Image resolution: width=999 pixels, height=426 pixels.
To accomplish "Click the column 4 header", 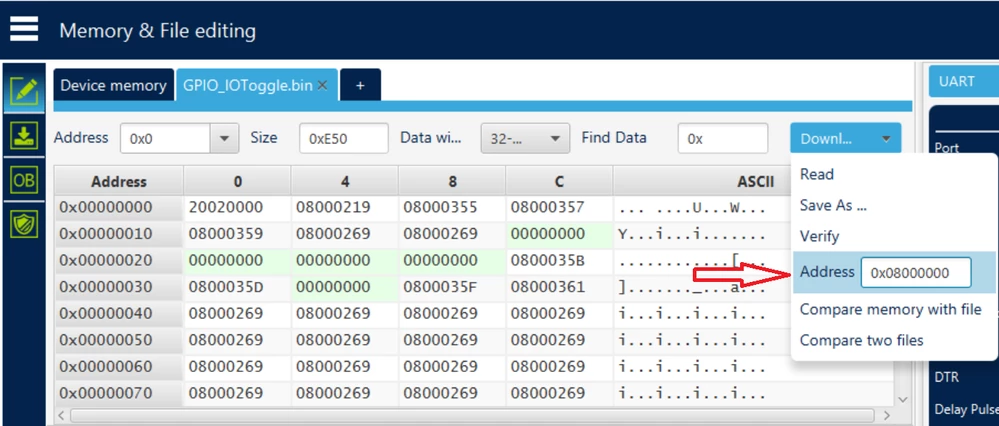I will [345, 181].
